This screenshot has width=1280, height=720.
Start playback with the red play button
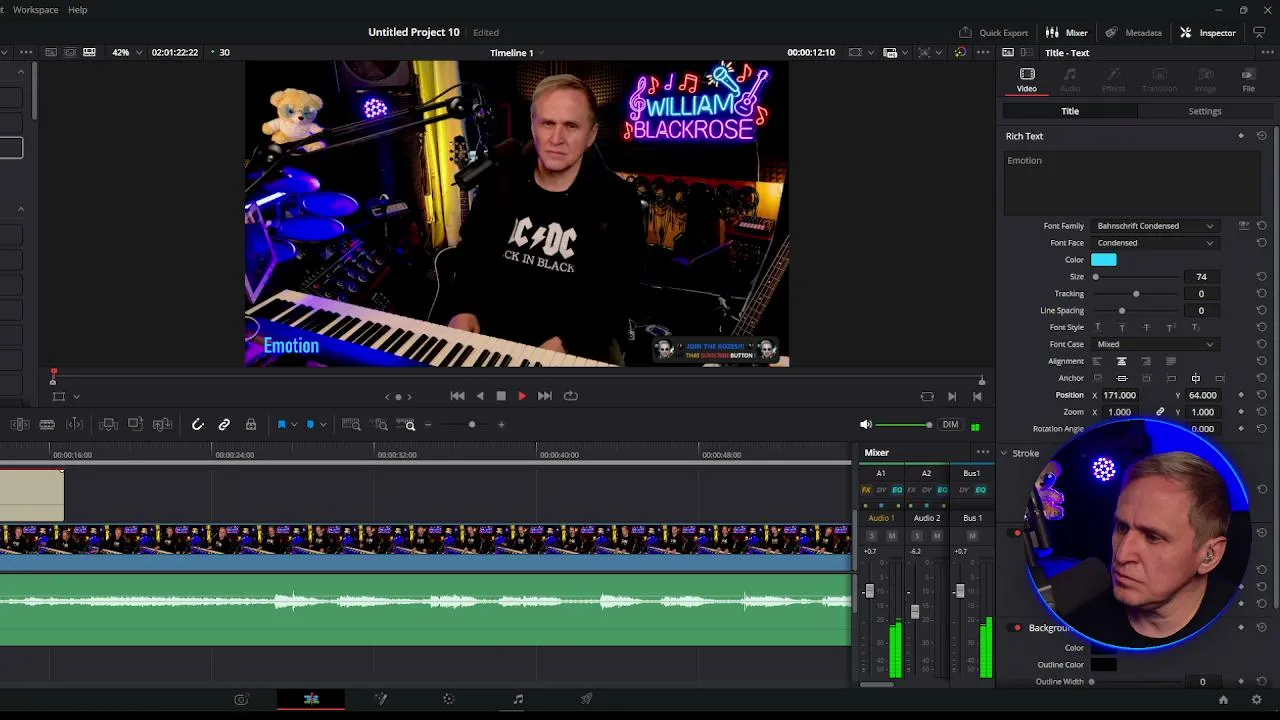click(522, 396)
